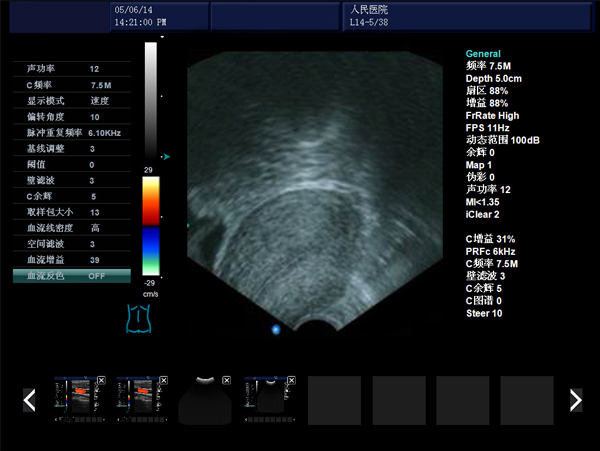Click the right arrow in thumbnail strip
The image size is (600, 451).
[x=575, y=400]
